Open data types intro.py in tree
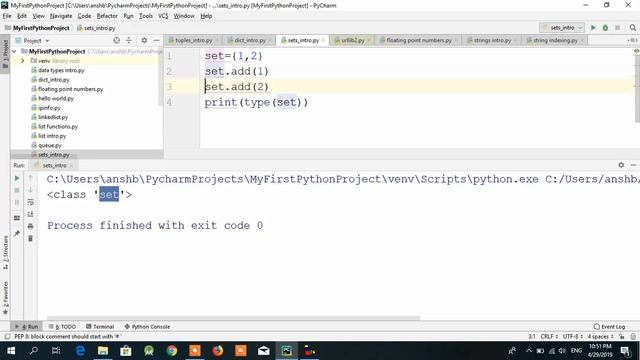The image size is (640, 360). [x=58, y=70]
